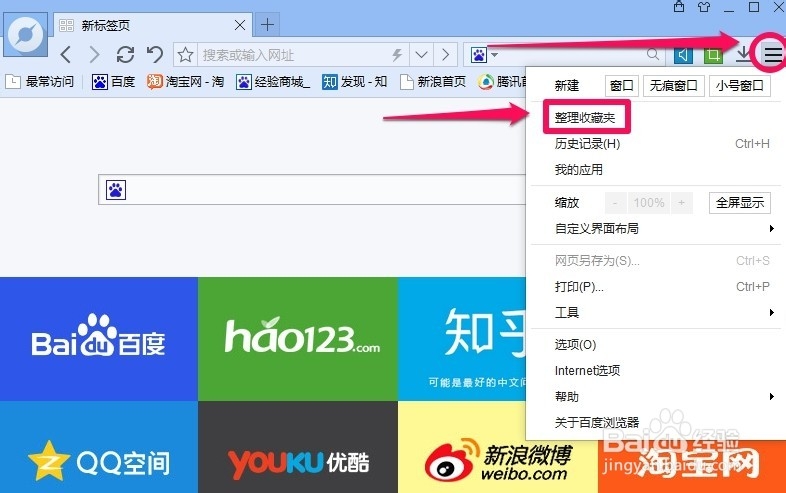Image resolution: width=786 pixels, height=493 pixels.
Task: Close the 新标签页 tab
Action: [x=240, y=25]
